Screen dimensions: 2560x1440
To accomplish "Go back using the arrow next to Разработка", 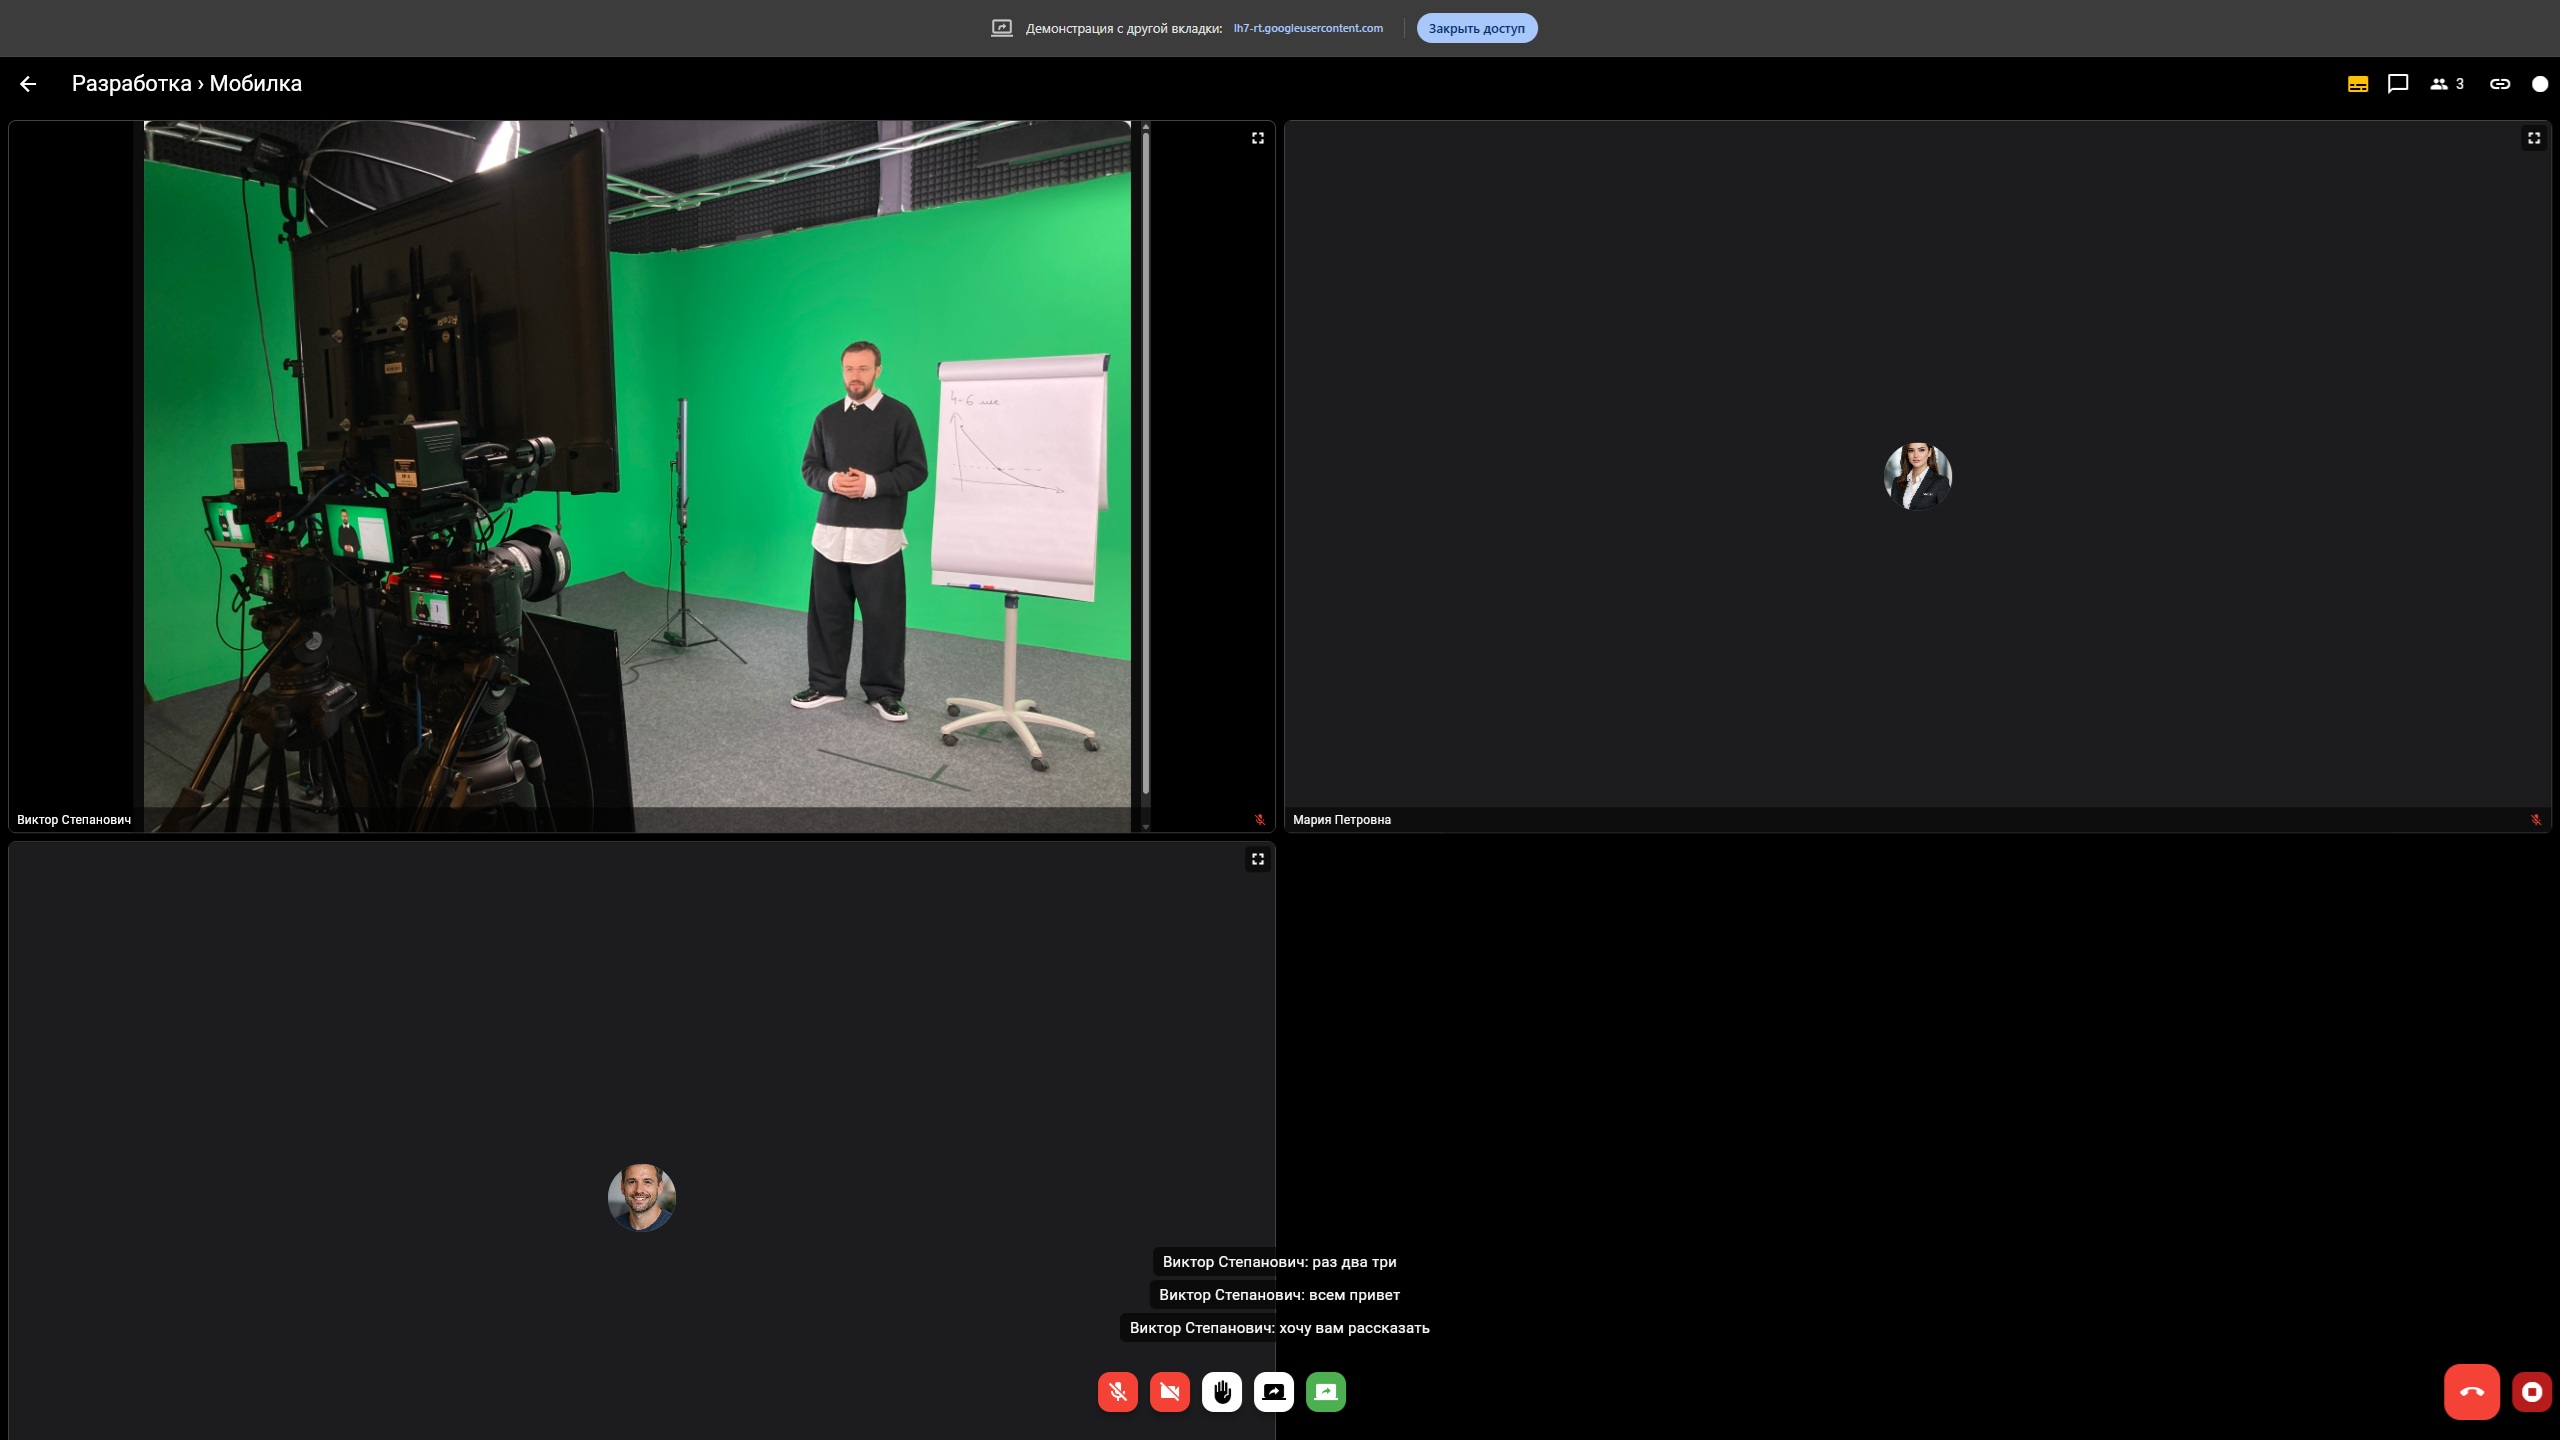I will click(x=28, y=84).
